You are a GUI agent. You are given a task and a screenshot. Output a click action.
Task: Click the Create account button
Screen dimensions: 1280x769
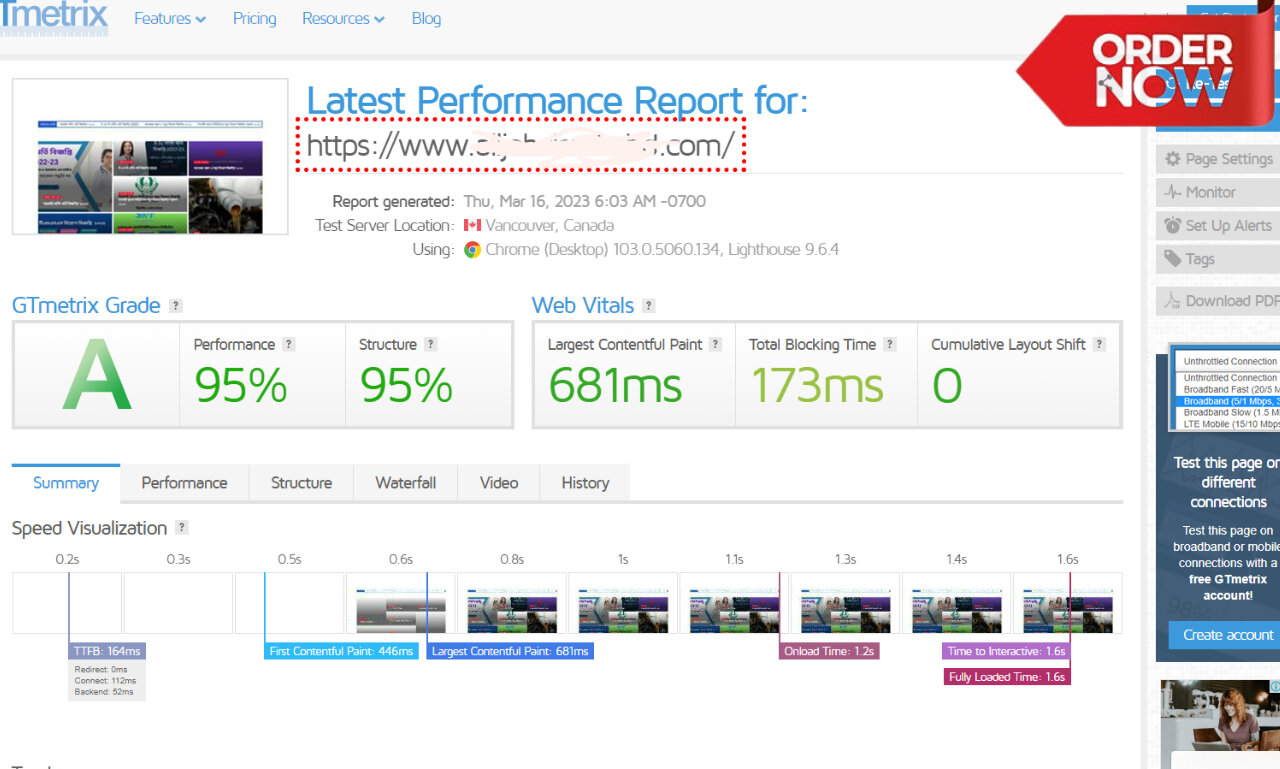1228,635
